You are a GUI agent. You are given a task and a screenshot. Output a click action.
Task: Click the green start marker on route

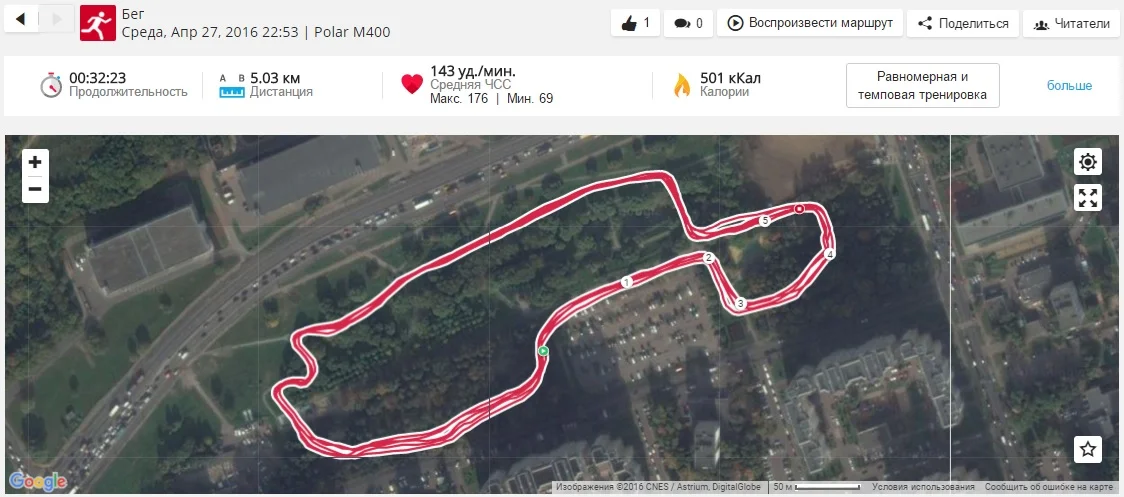(x=543, y=351)
